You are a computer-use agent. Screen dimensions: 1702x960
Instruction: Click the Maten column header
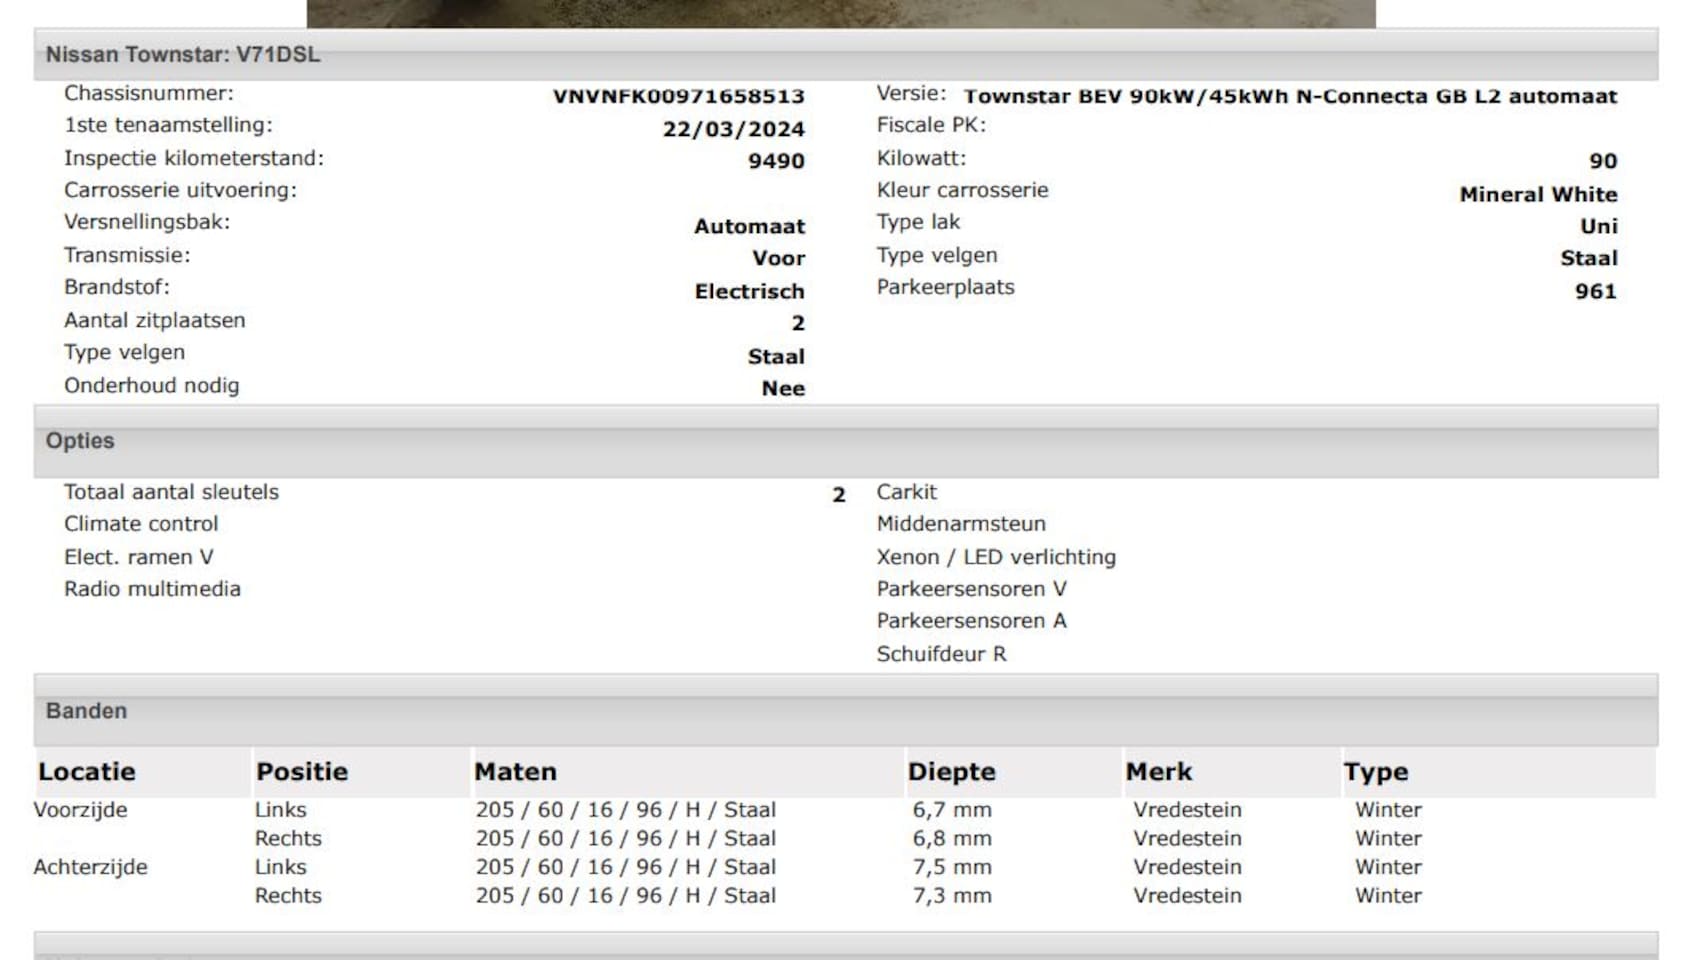[515, 772]
